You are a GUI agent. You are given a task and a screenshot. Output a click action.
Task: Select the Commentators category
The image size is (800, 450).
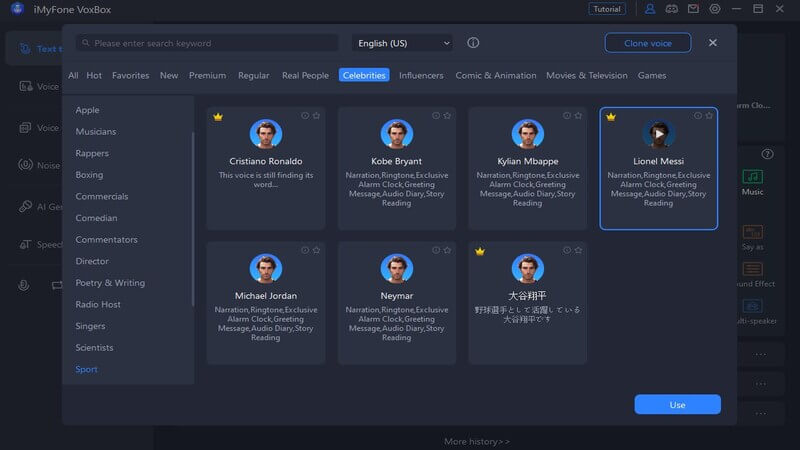click(x=106, y=239)
